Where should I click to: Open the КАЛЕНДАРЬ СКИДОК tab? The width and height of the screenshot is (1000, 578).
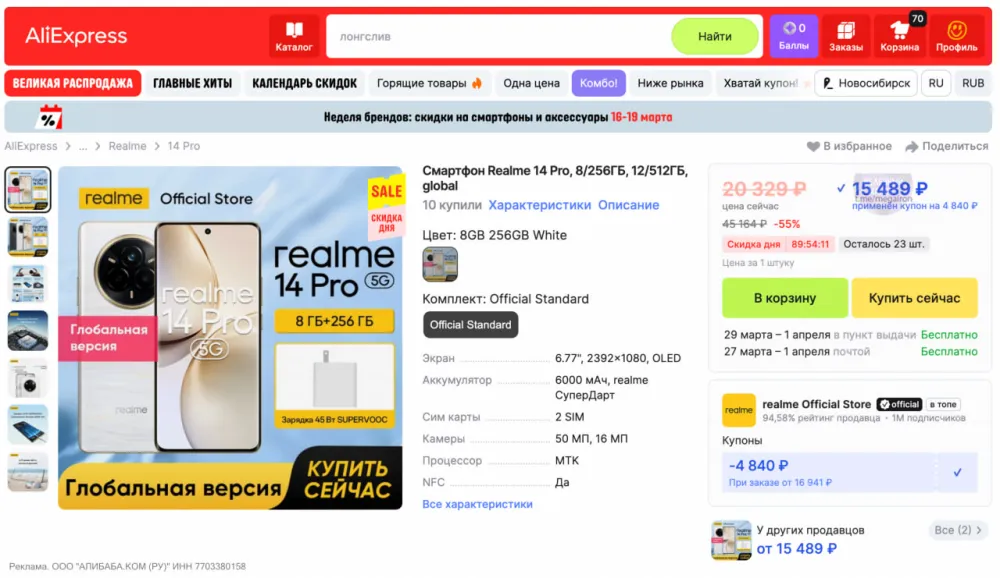click(304, 83)
